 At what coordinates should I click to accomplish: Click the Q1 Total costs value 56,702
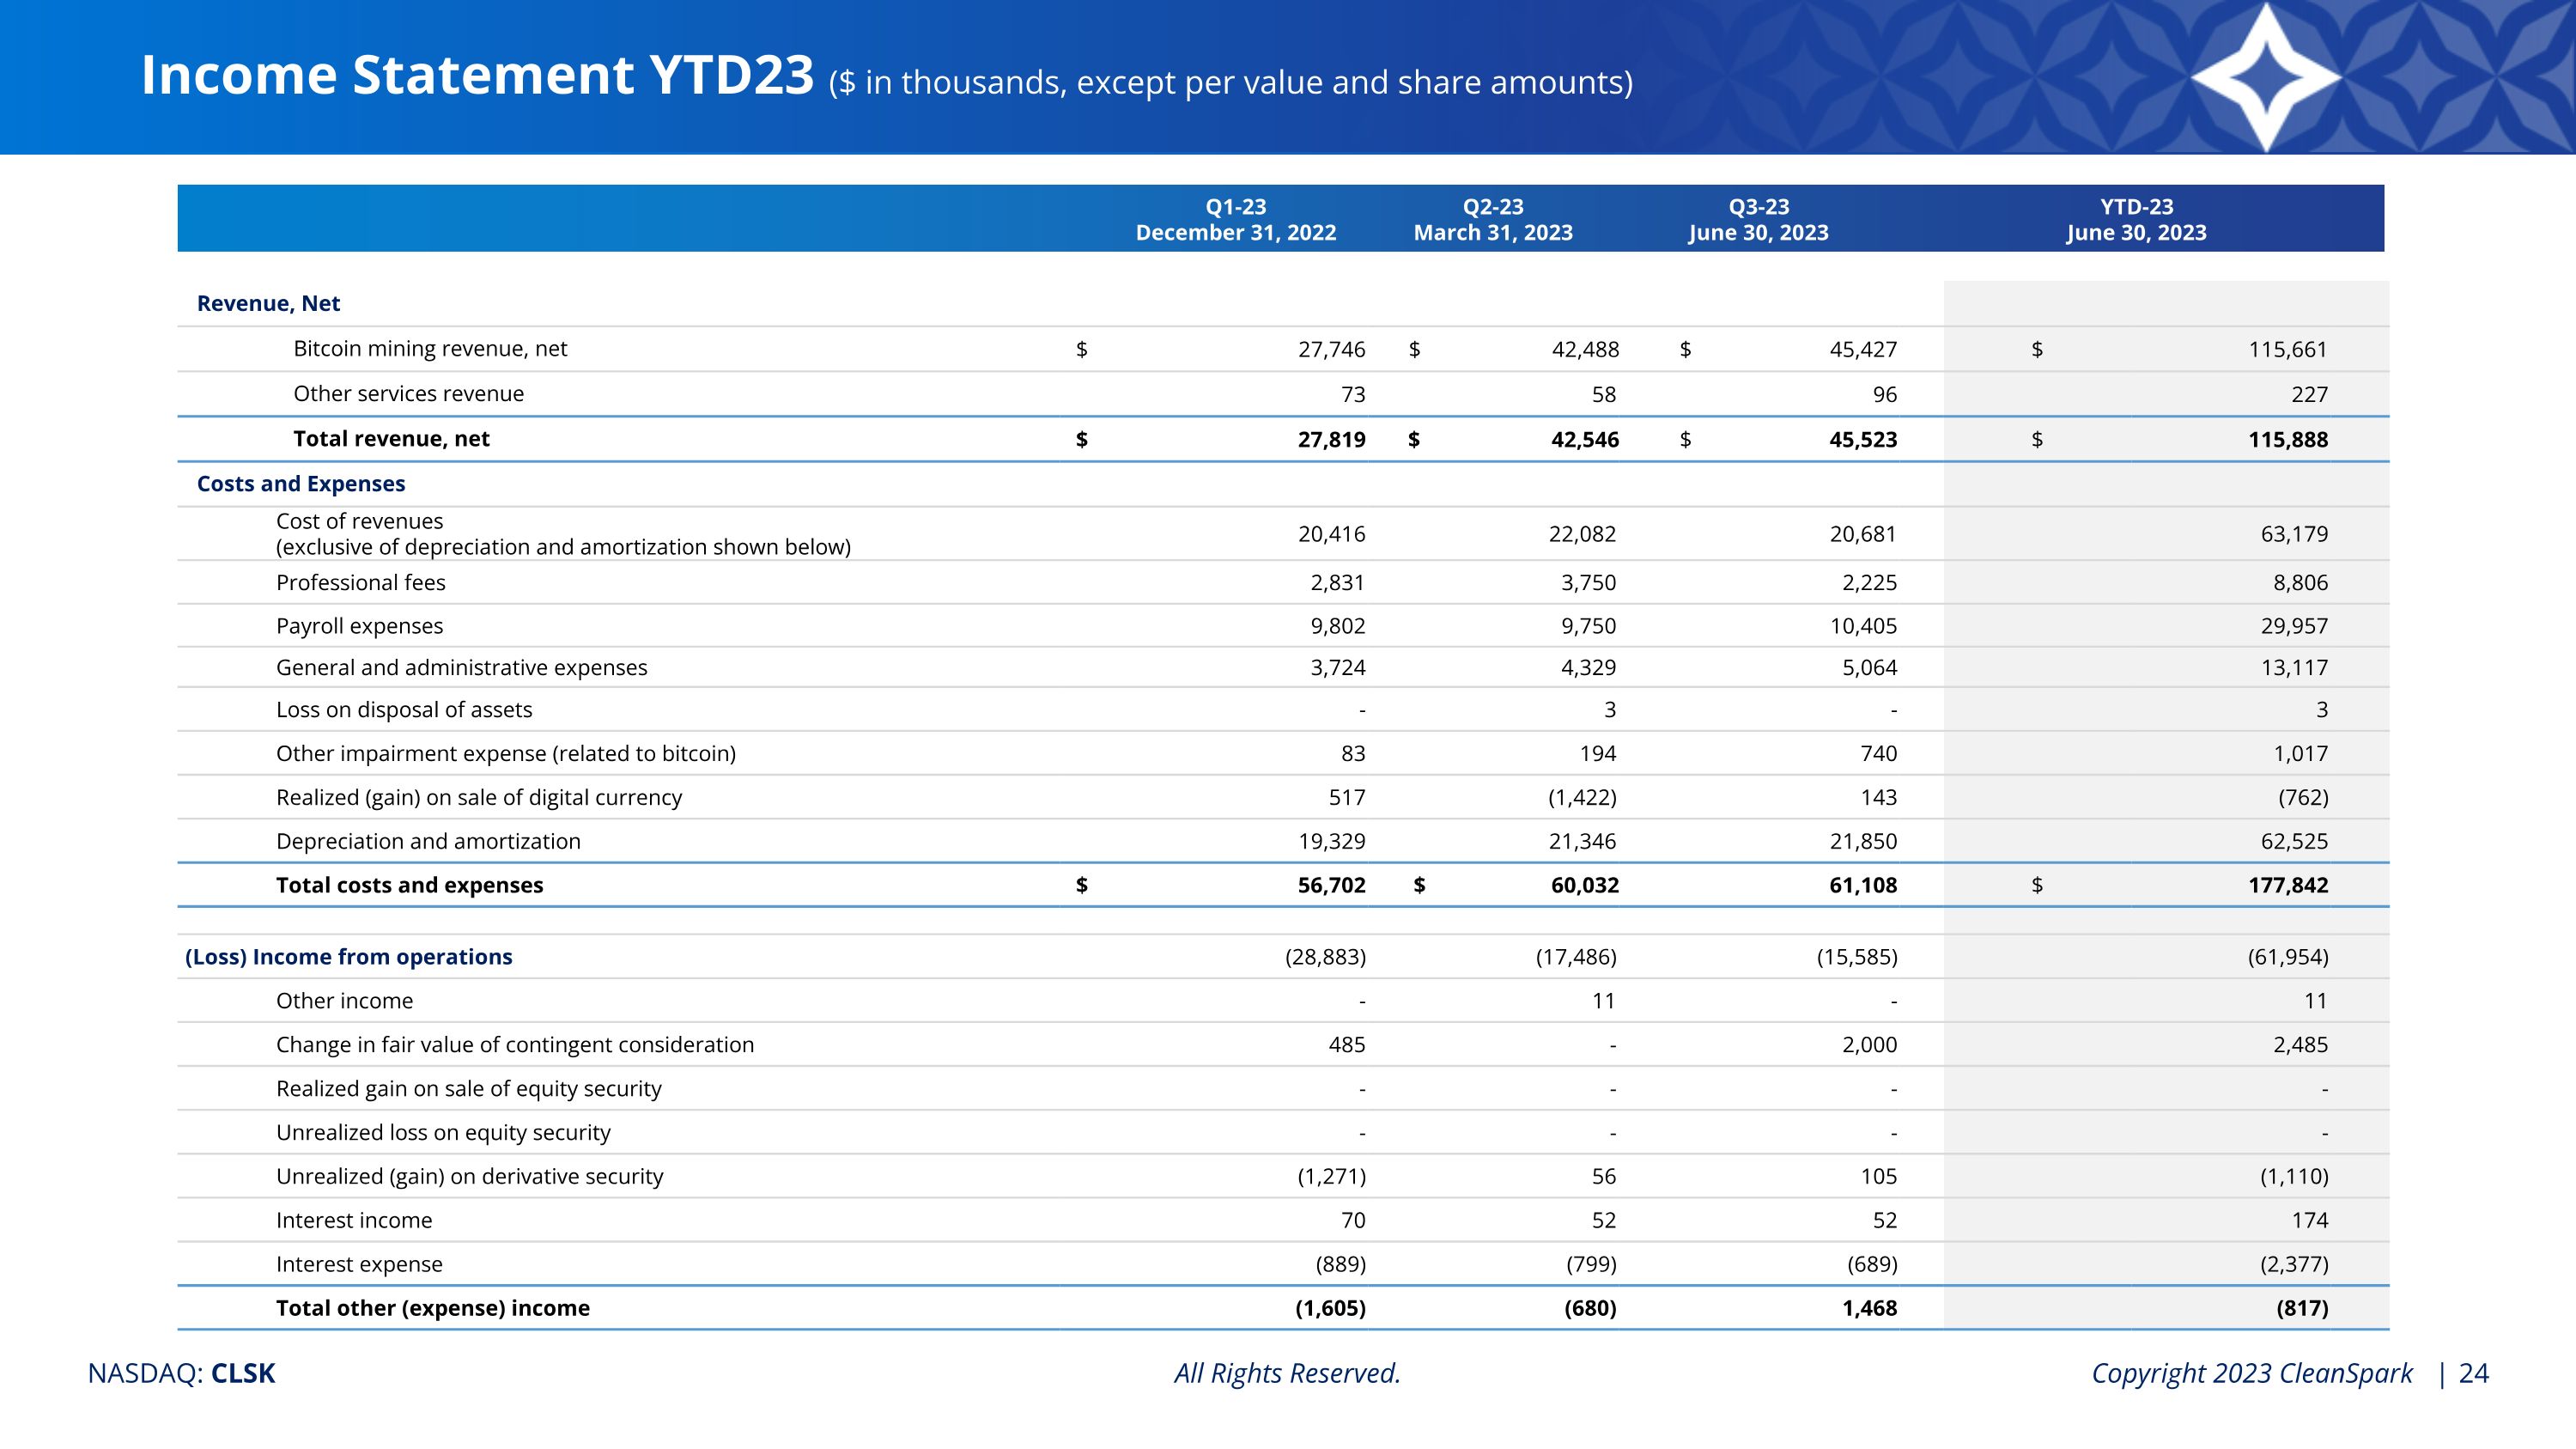pos(1332,885)
